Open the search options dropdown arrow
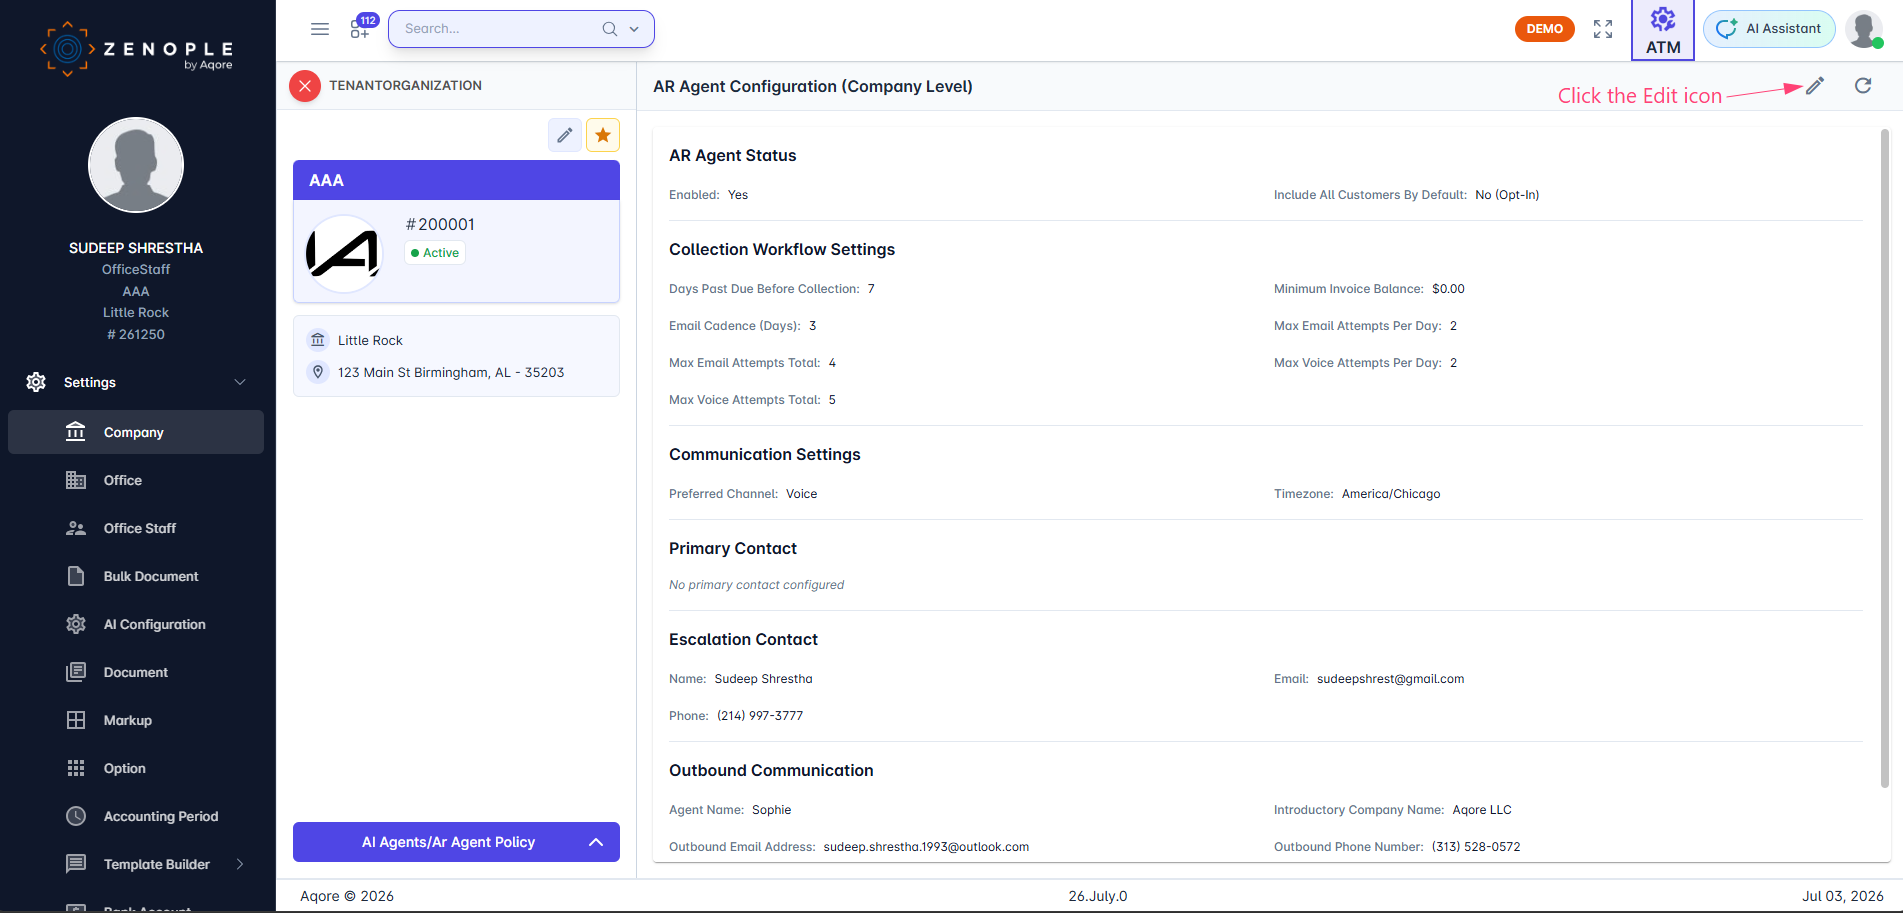This screenshot has height=913, width=1903. (634, 29)
